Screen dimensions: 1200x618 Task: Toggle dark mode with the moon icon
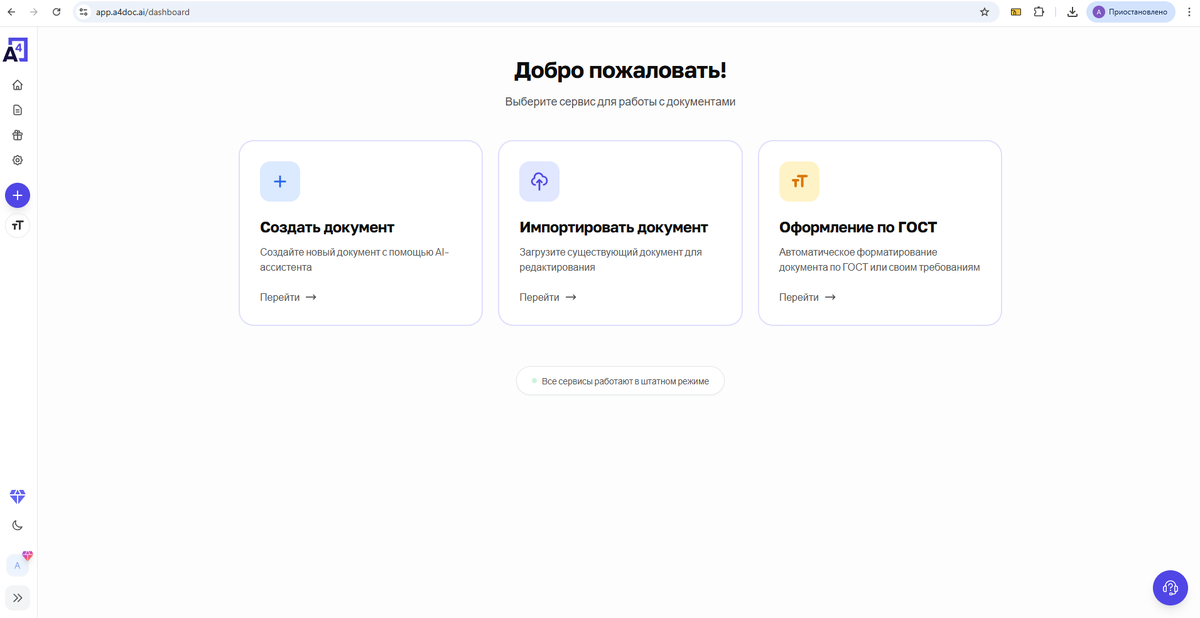[17, 525]
